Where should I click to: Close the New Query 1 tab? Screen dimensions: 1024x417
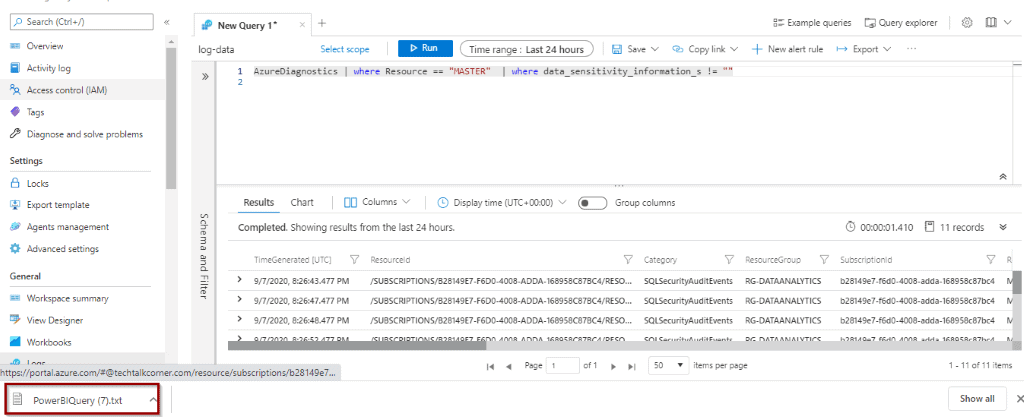pyautogui.click(x=302, y=25)
